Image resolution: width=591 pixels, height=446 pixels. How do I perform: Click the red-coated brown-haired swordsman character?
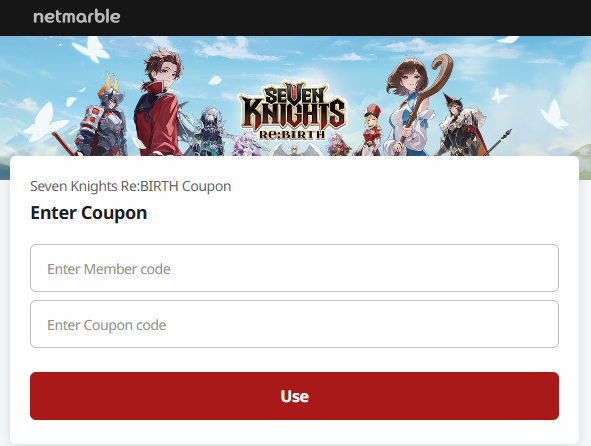coord(158,104)
